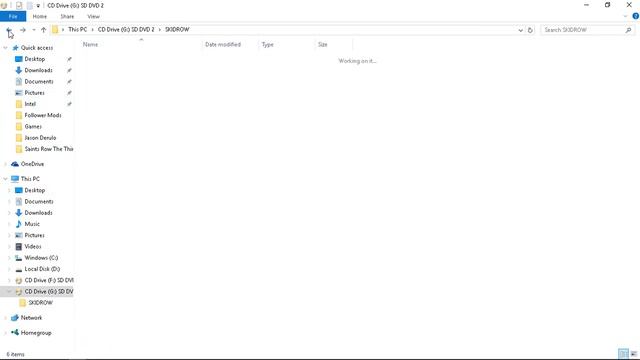Image resolution: width=640 pixels, height=360 pixels.
Task: Click the New folder quick access icon
Action: 29,6
